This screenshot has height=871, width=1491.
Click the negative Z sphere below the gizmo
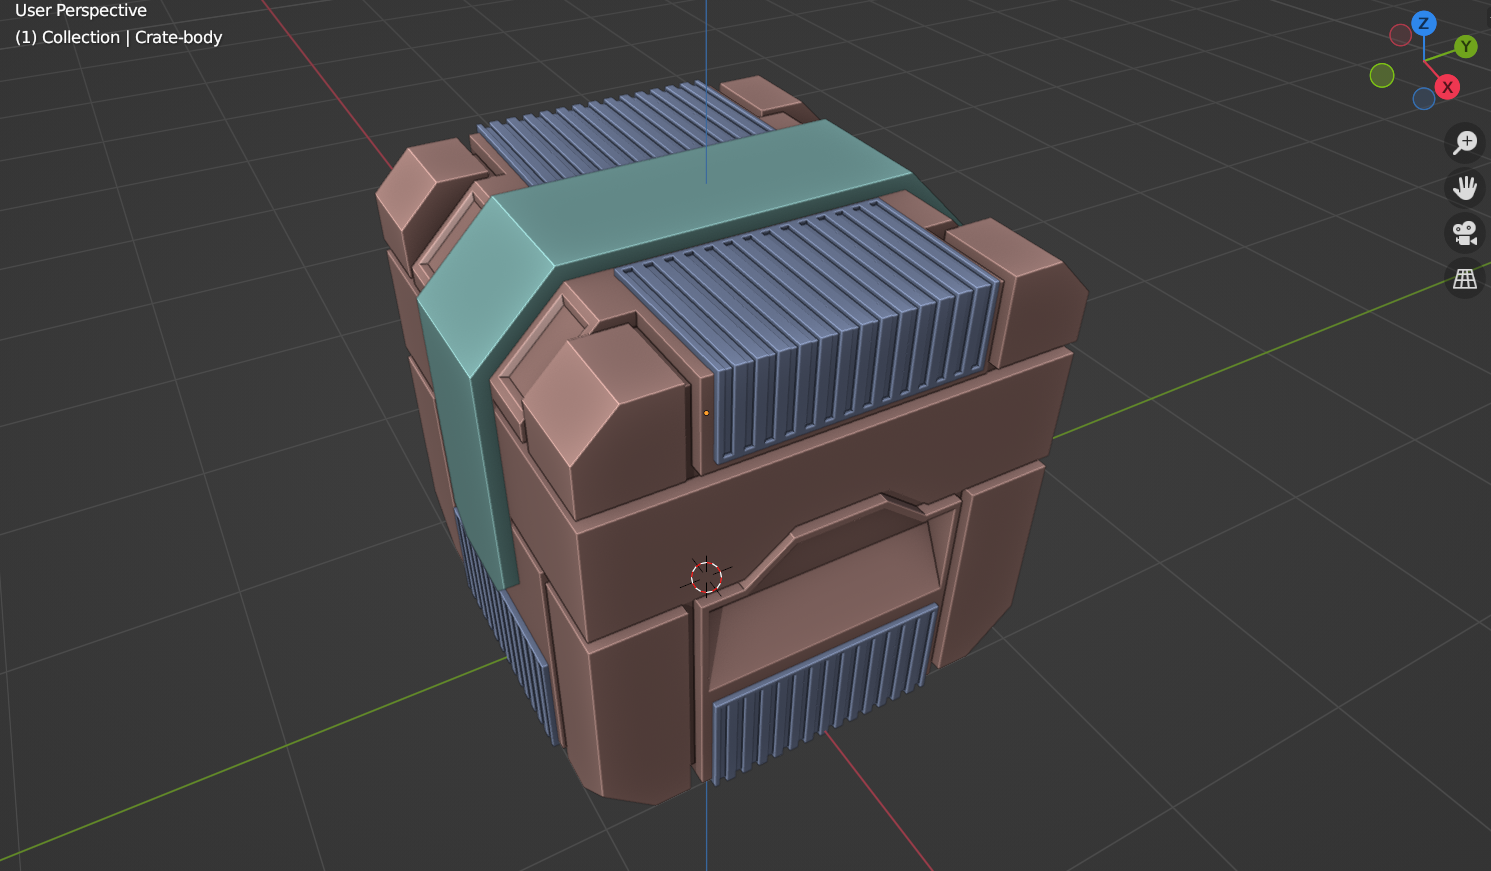[1424, 98]
